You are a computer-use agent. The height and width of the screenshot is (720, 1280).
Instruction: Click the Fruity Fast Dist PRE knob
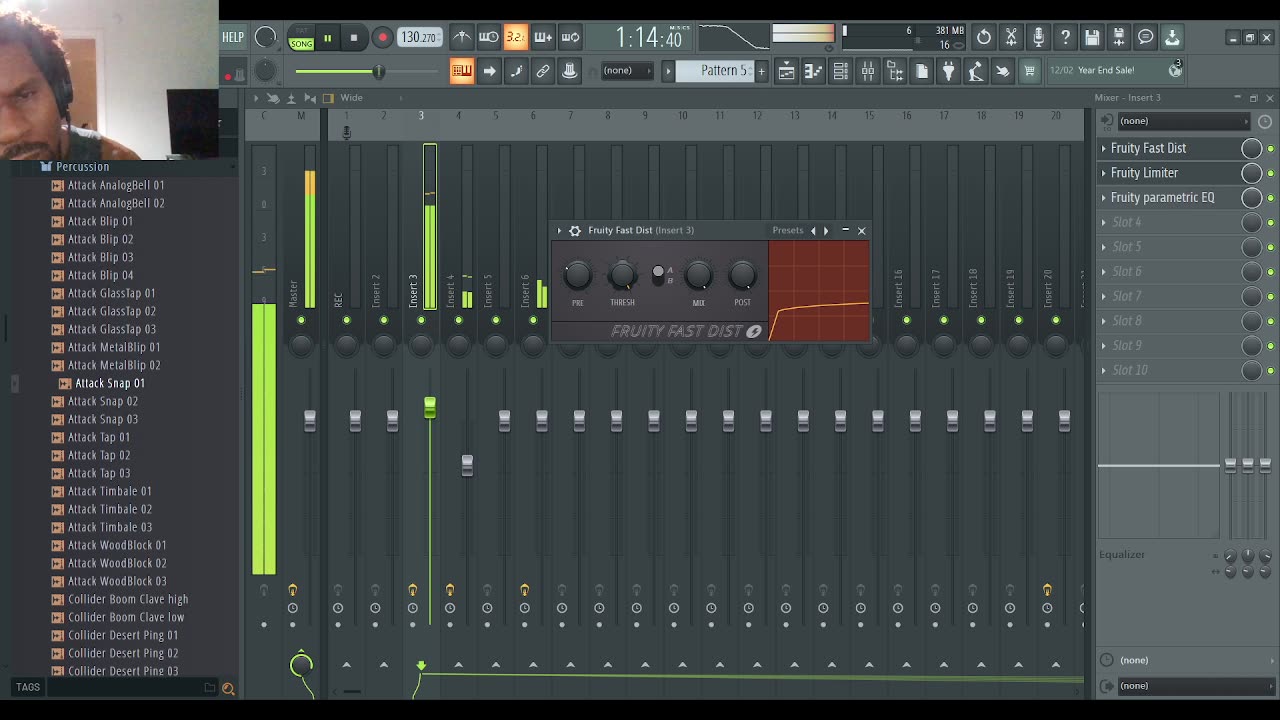tap(578, 275)
